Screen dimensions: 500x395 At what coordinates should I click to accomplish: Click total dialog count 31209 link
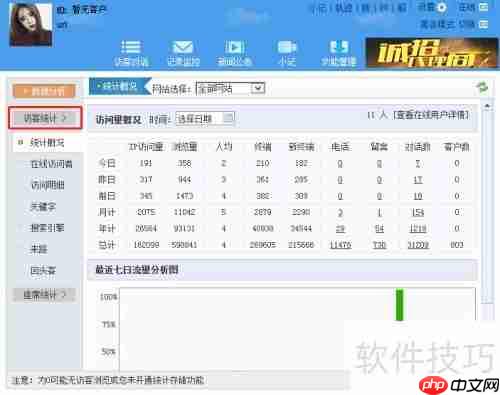(x=418, y=245)
